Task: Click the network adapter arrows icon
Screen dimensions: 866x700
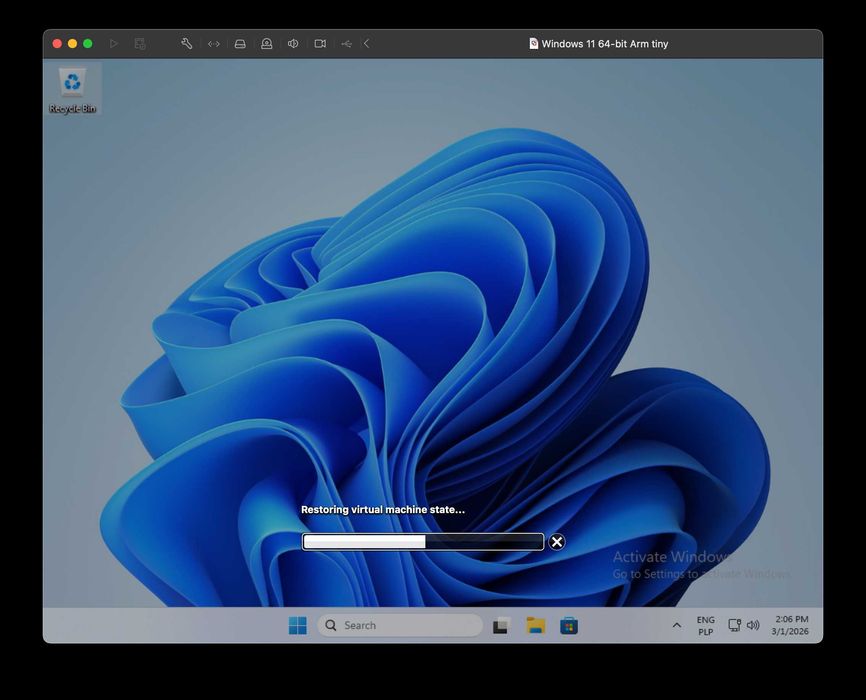Action: [214, 44]
